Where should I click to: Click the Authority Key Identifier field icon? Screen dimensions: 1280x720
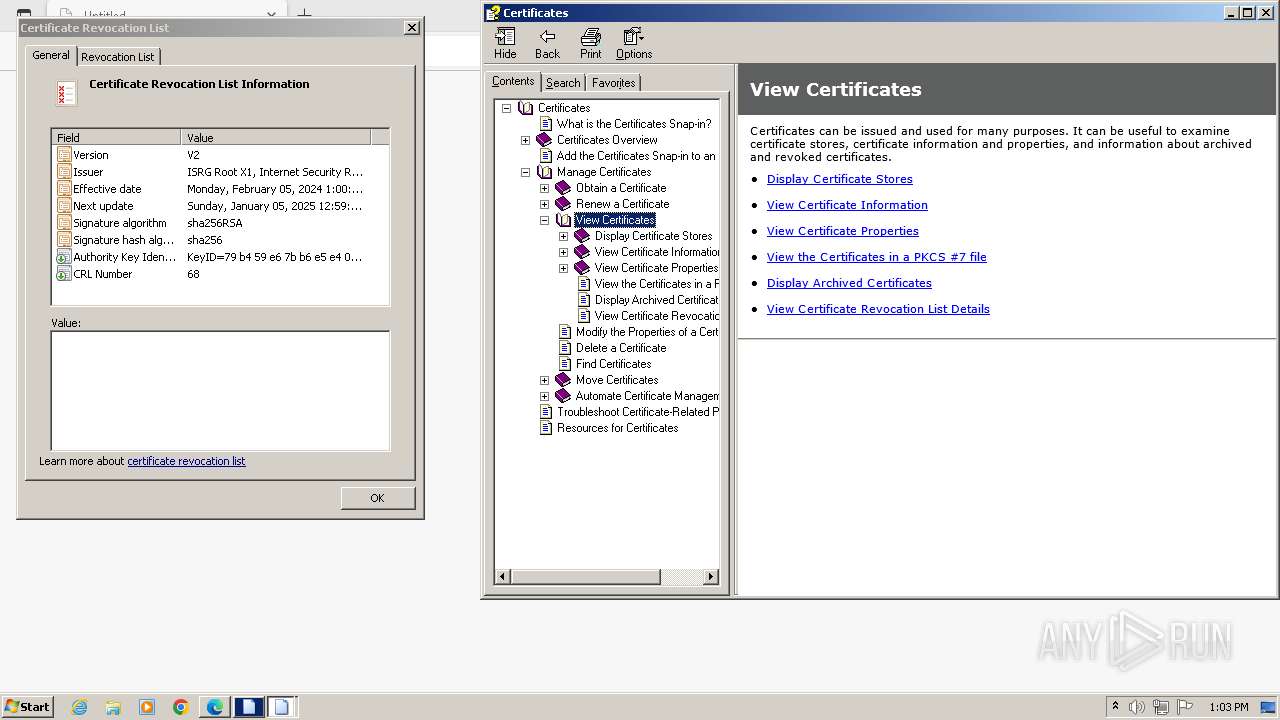64,257
